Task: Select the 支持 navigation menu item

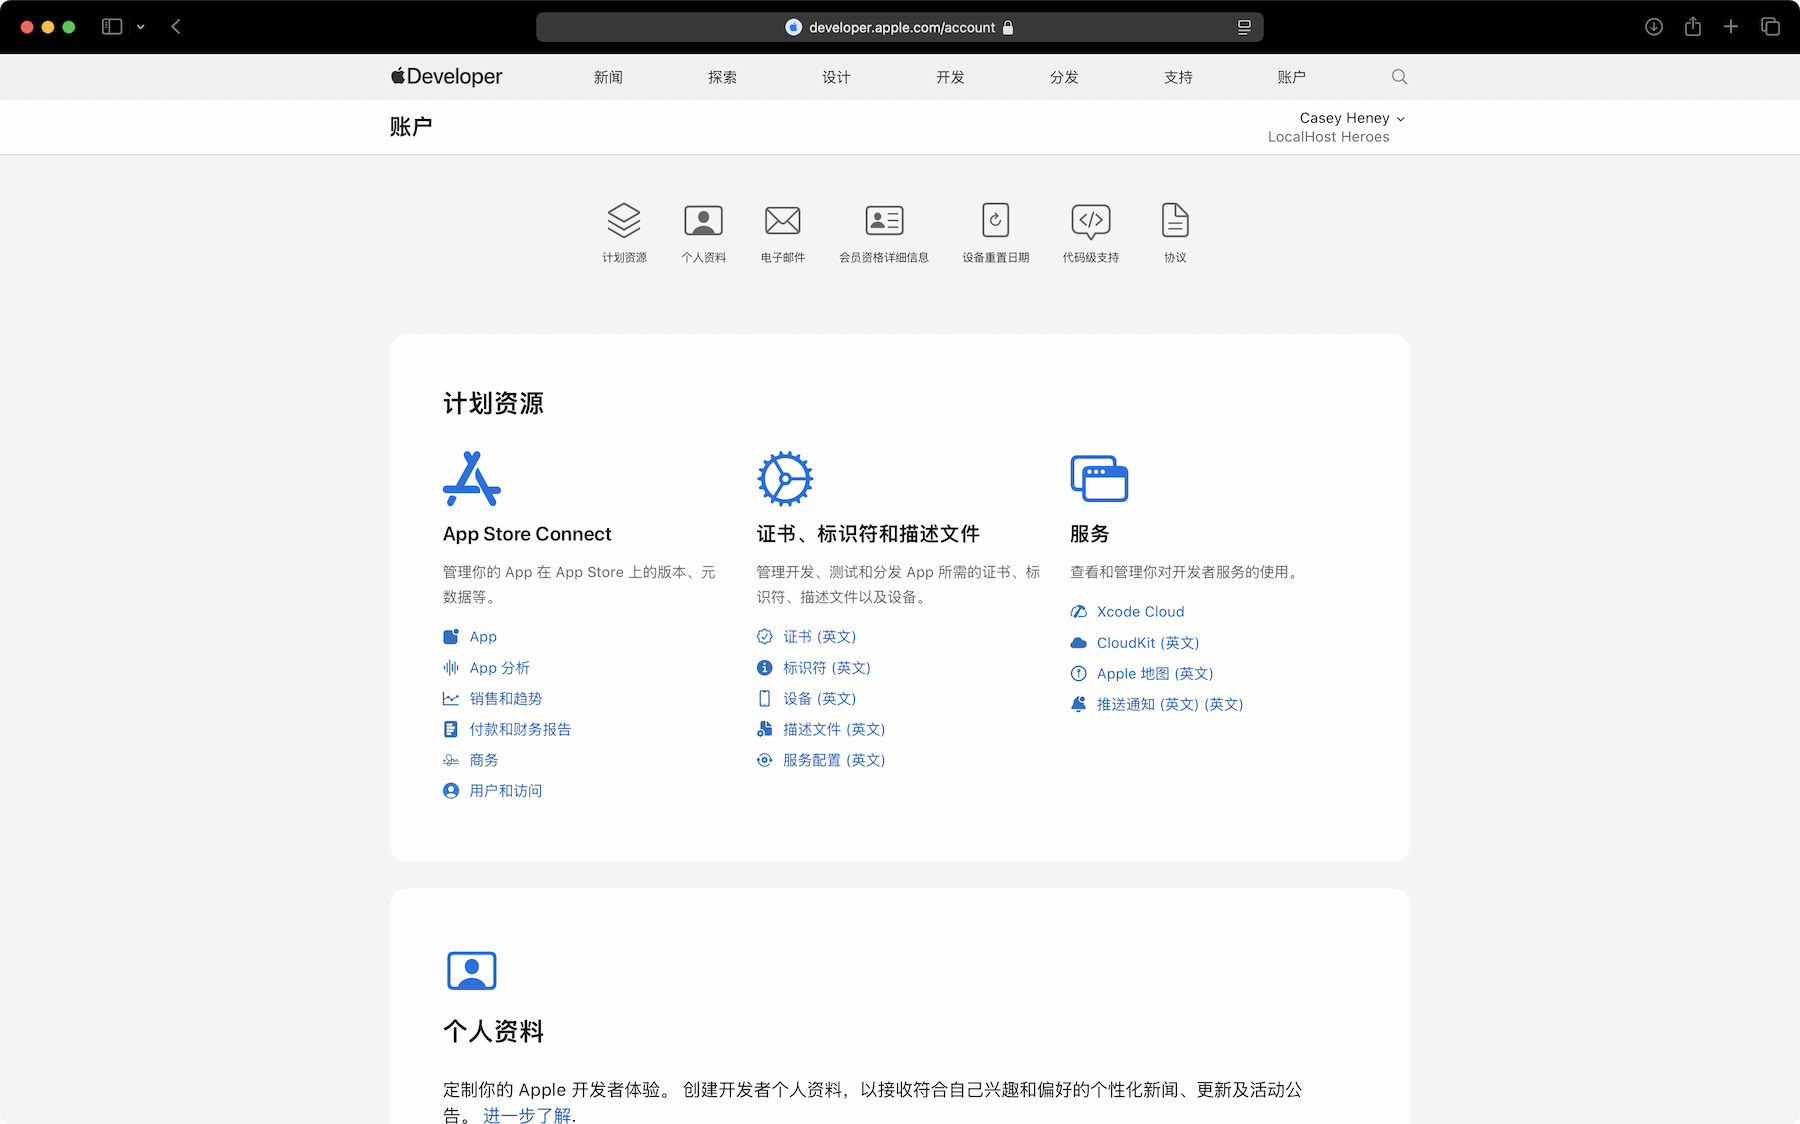Action: 1178,77
